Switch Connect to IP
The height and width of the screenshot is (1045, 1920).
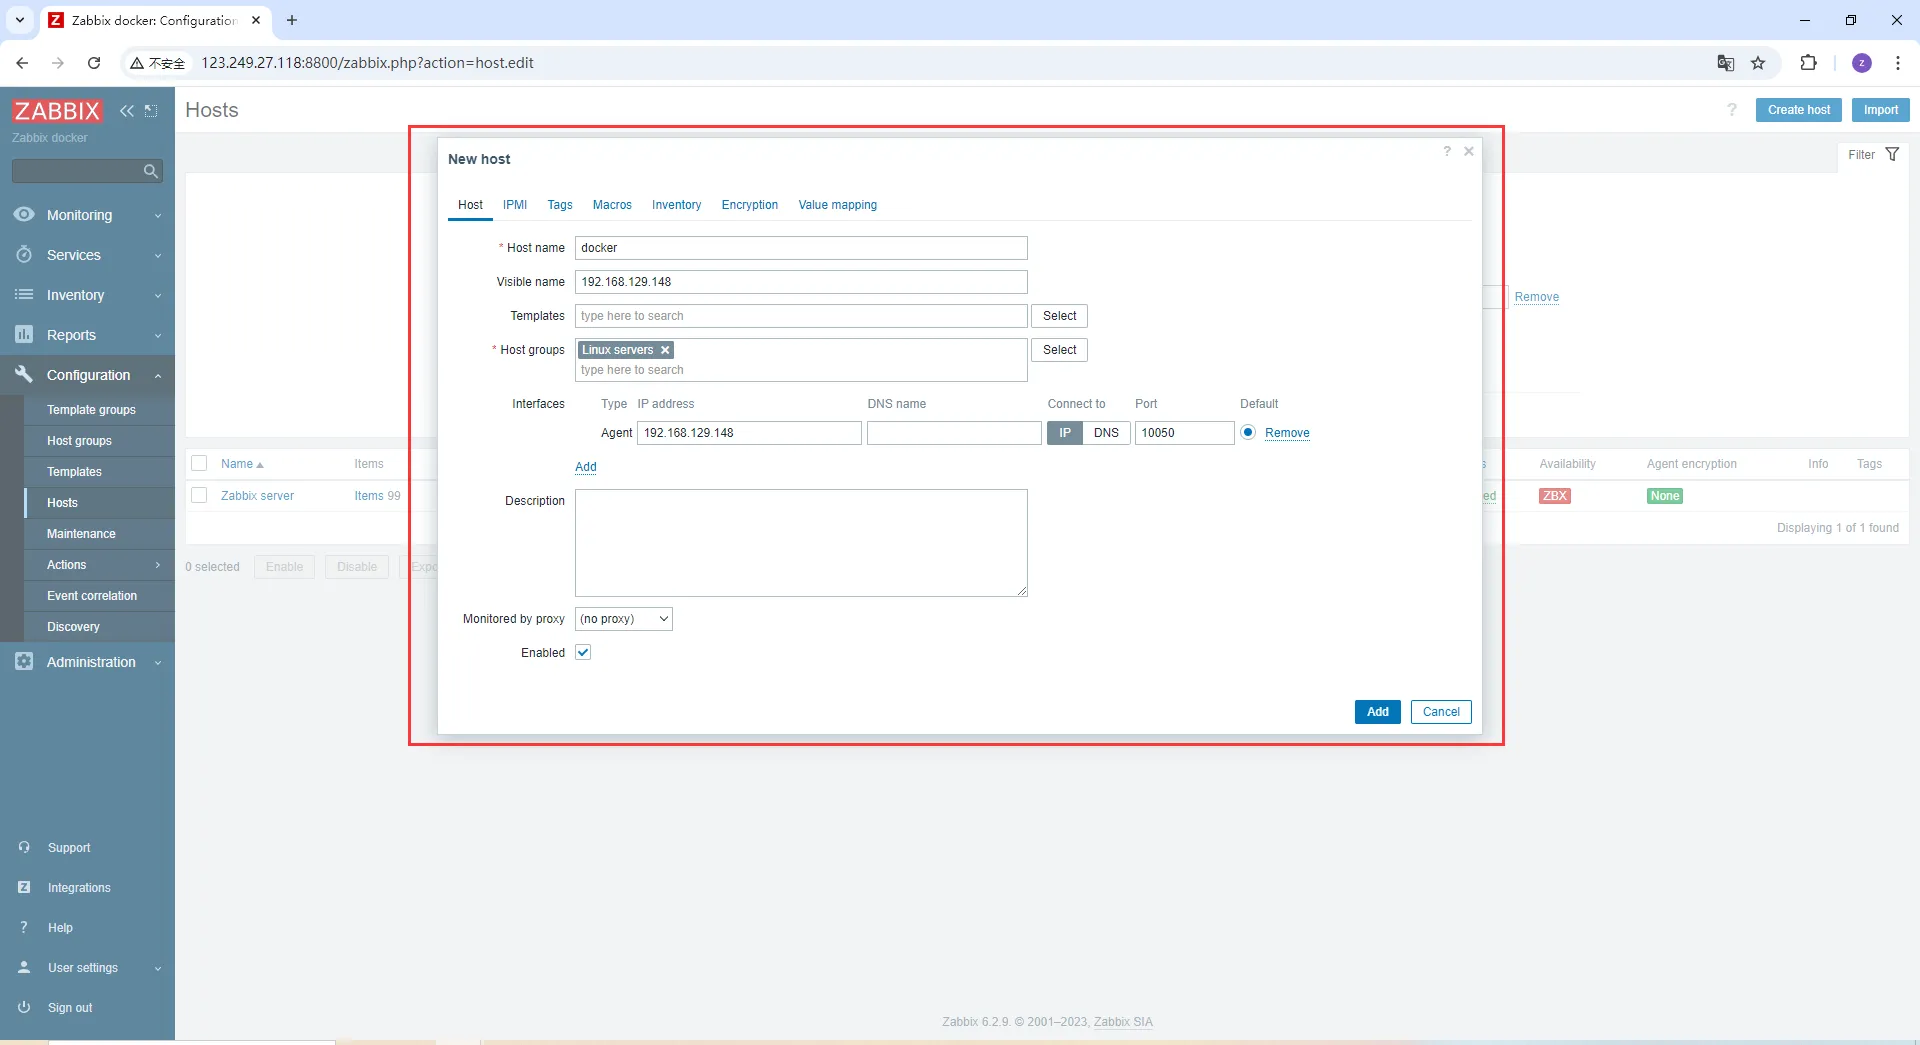pos(1065,433)
